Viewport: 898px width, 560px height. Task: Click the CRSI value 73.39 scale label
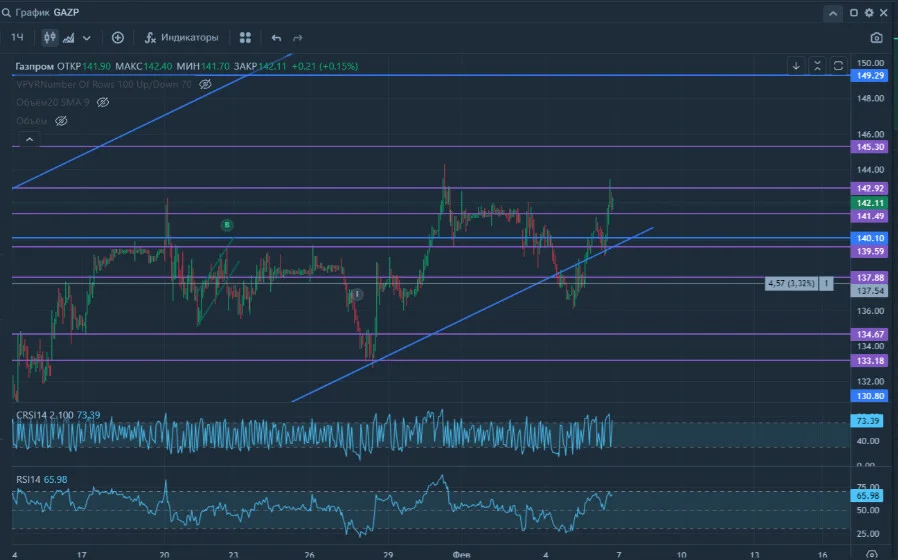click(868, 421)
